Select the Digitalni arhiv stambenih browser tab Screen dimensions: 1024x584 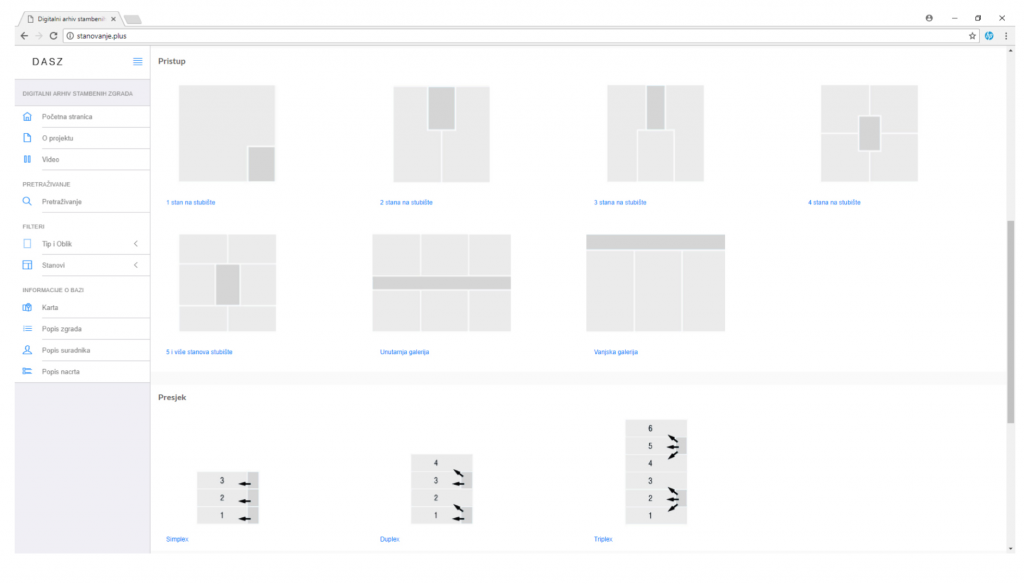71,19
